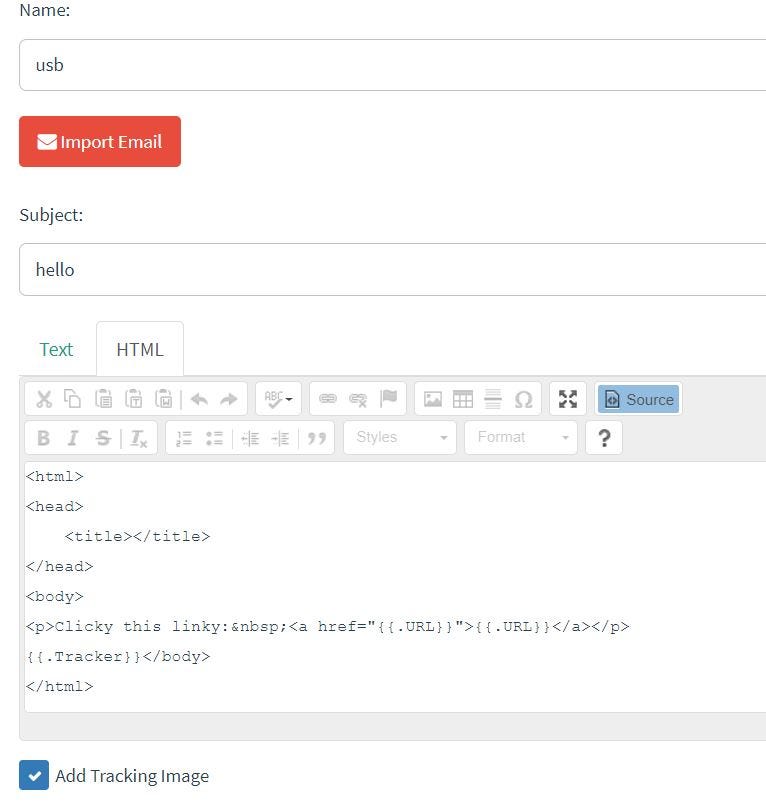Click the Block Quote icon
This screenshot has height=806, width=766.
(x=317, y=438)
